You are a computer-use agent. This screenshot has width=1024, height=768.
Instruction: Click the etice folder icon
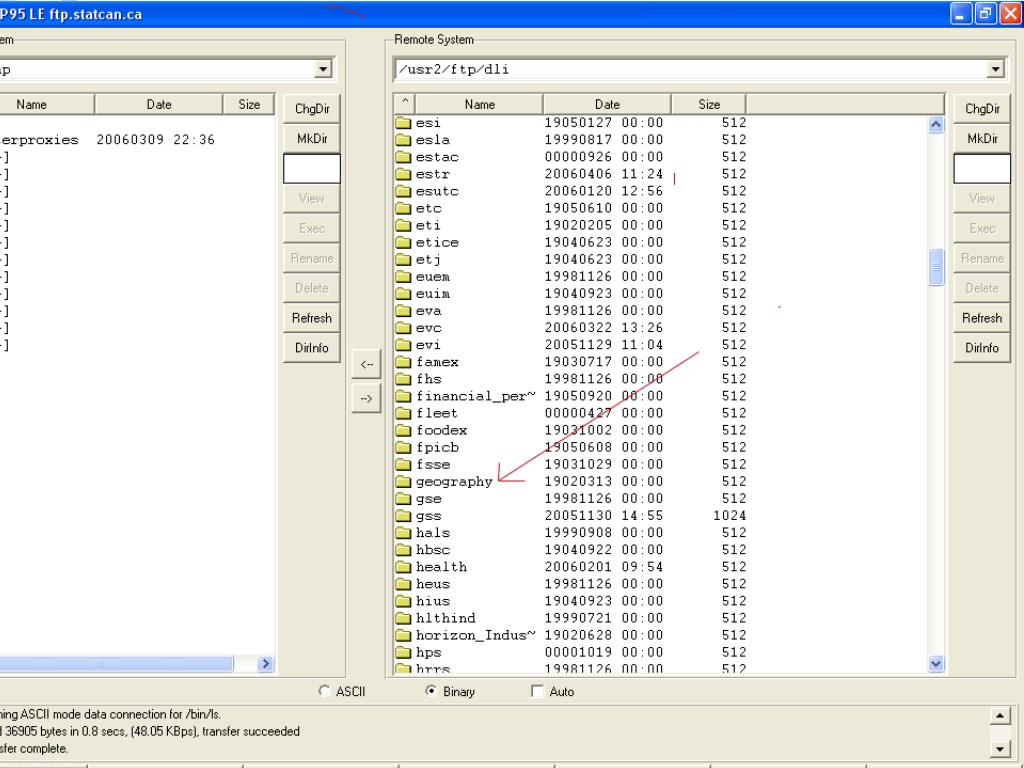(x=403, y=242)
